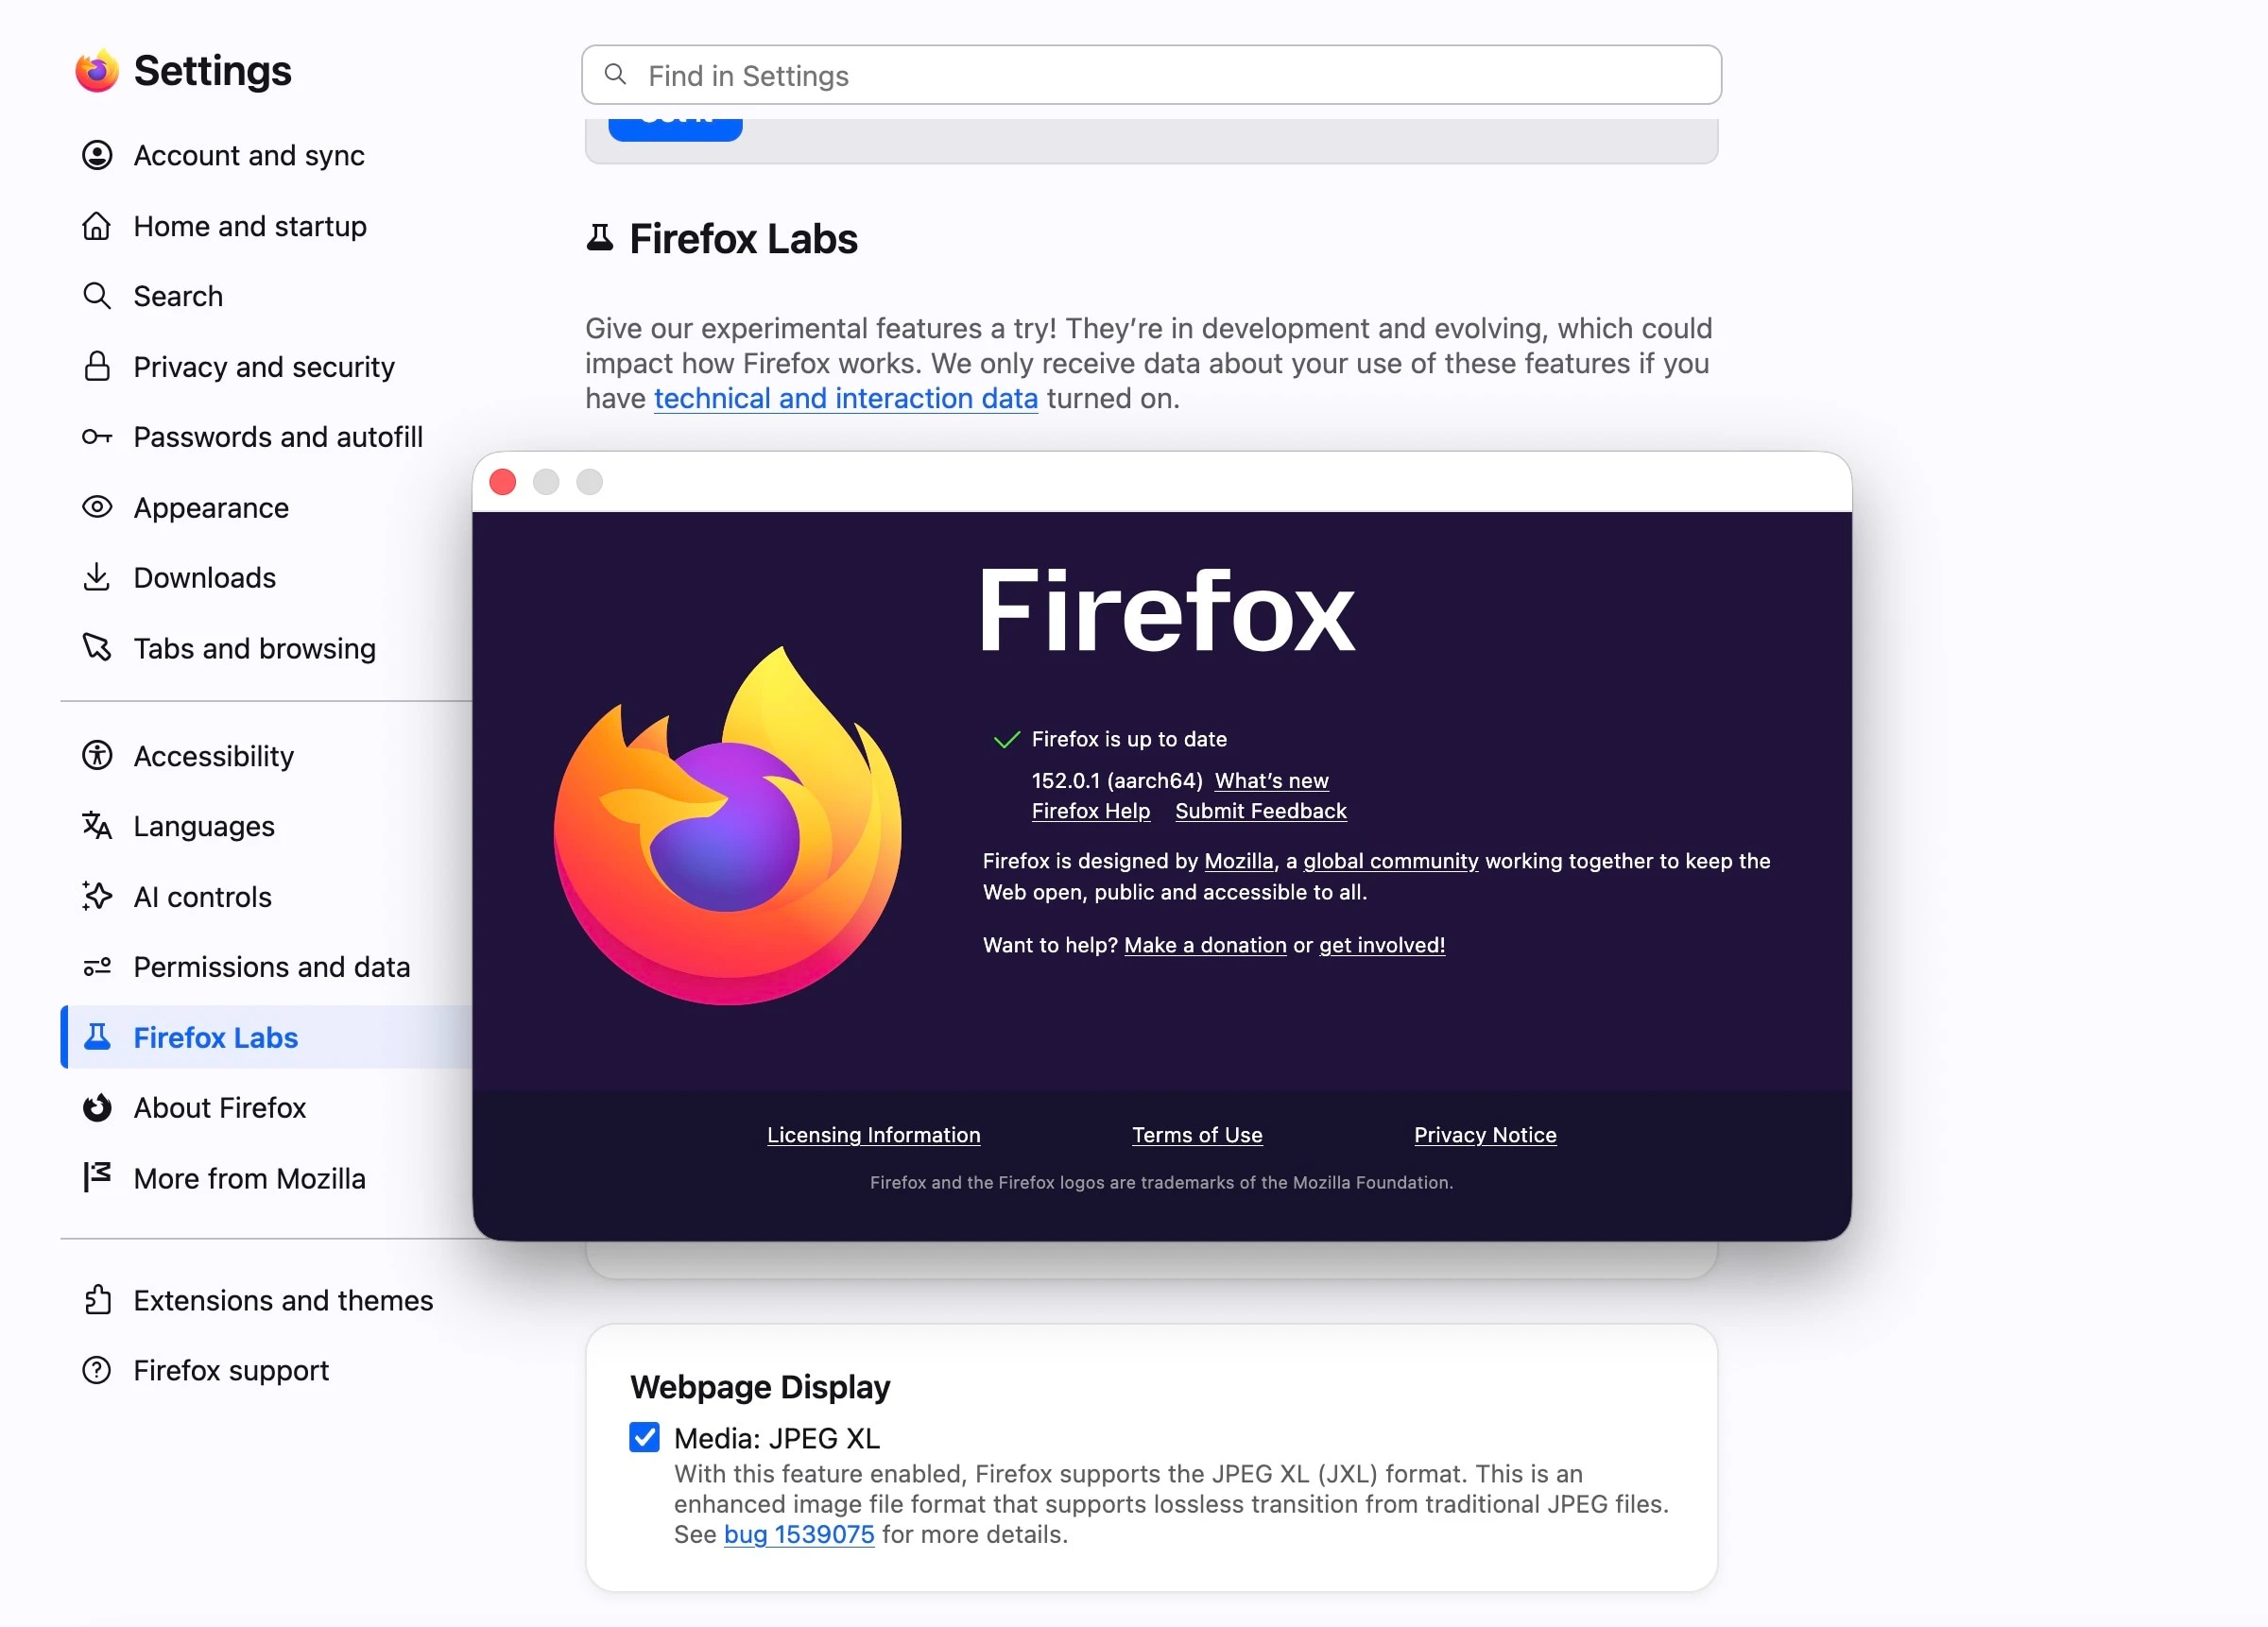Open the Privacy Notice link
Screen dimensions: 2268x1627
point(1485,1135)
